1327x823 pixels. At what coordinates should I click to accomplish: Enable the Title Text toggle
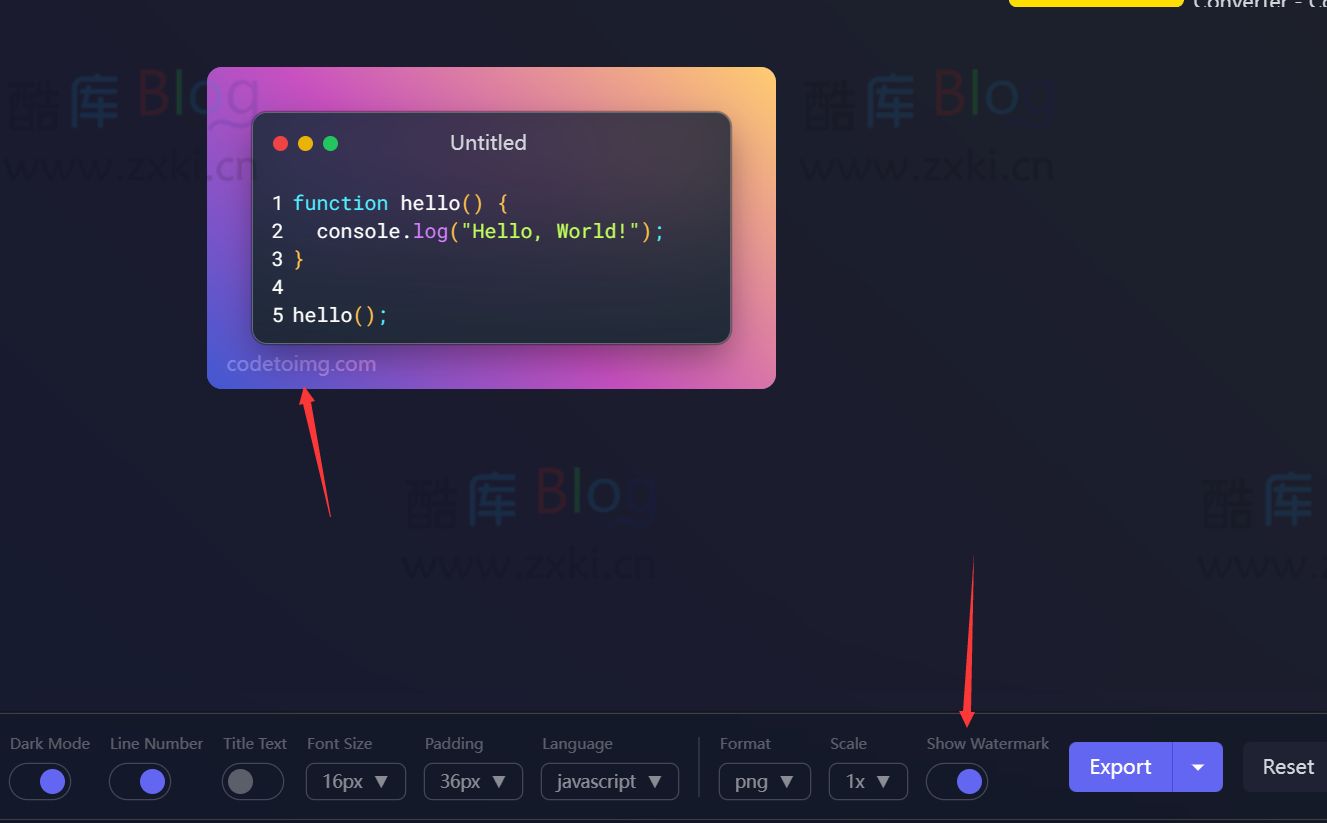(253, 781)
